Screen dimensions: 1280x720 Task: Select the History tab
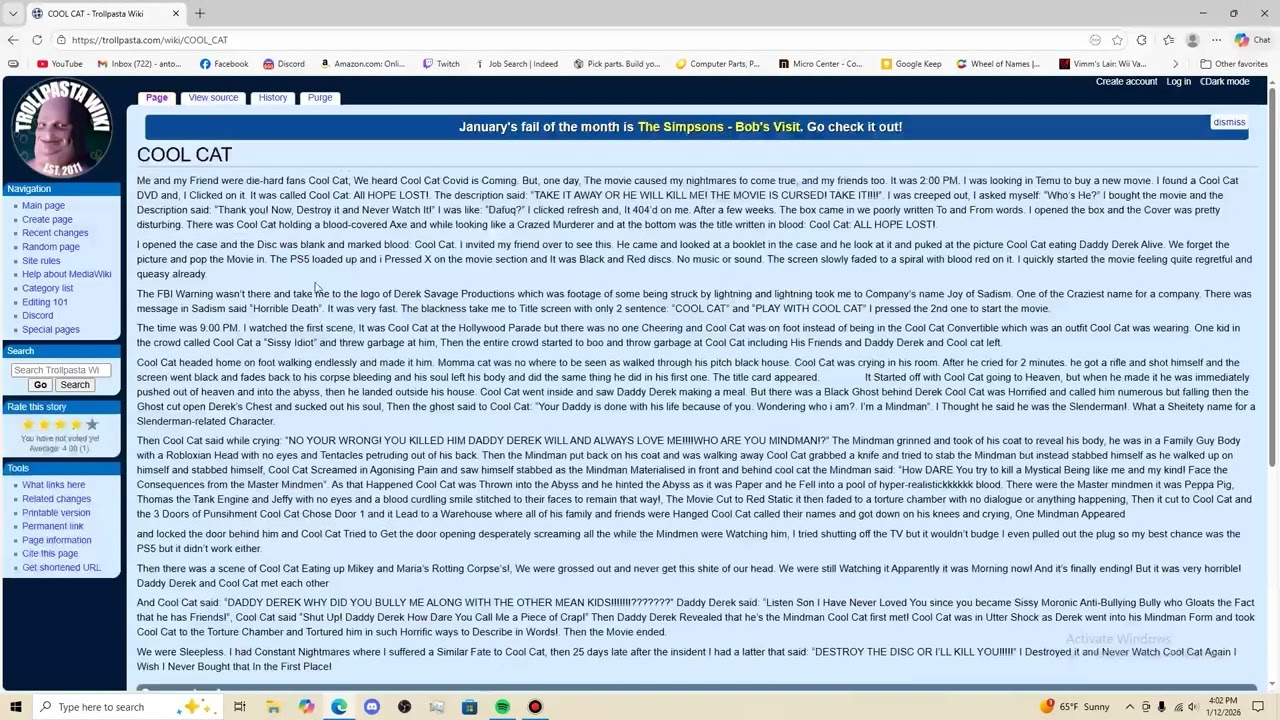click(273, 98)
